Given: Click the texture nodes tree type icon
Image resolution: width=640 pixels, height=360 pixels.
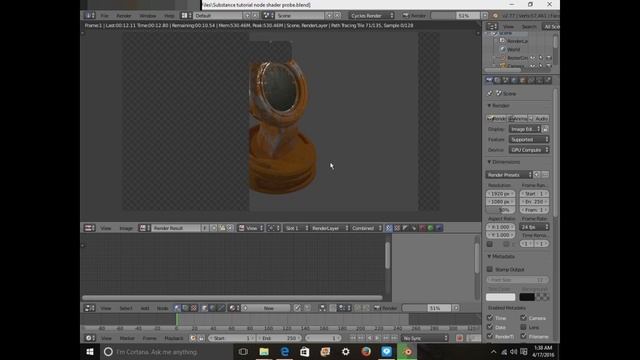Looking at the screenshot, I should pyautogui.click(x=194, y=308).
